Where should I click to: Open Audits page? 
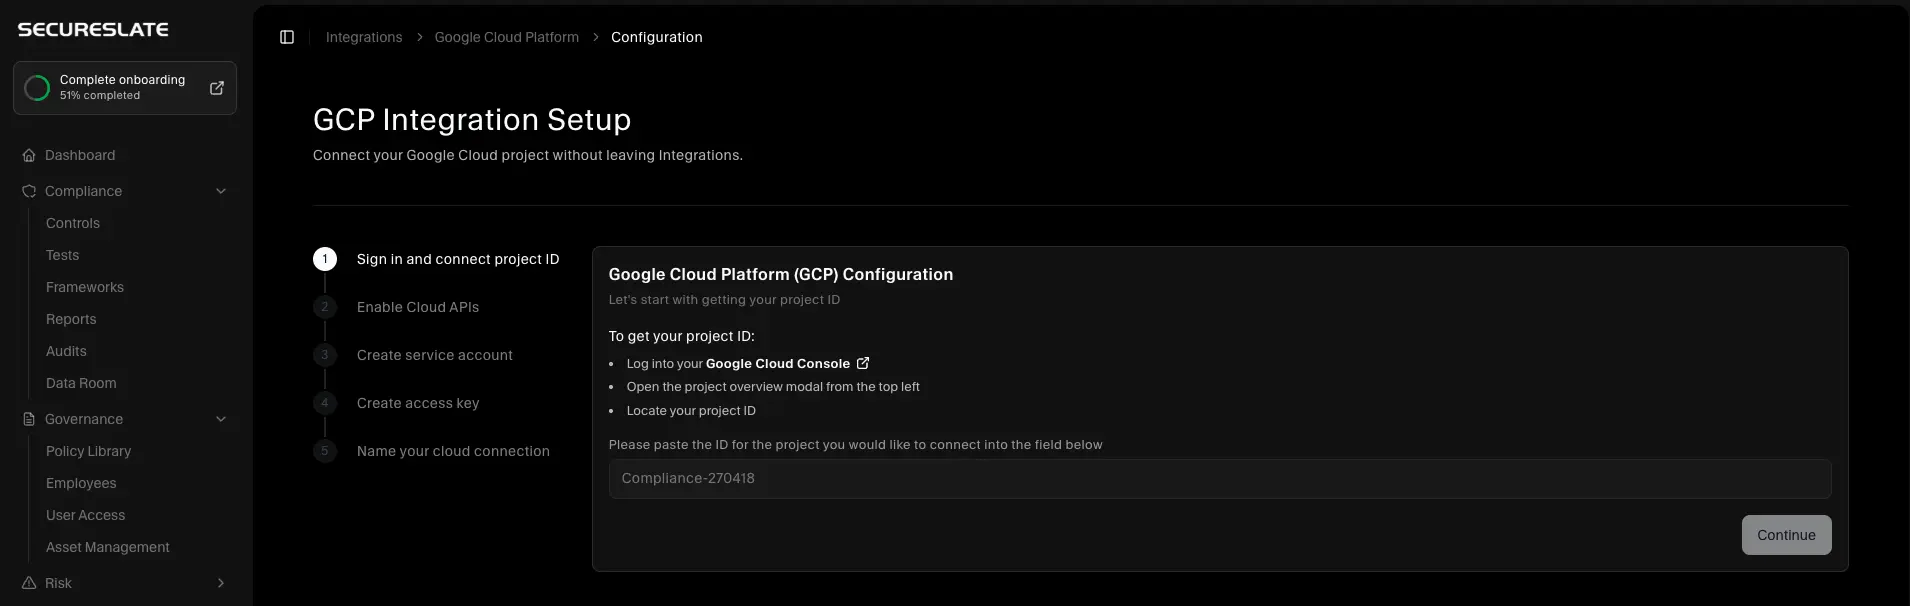click(x=66, y=351)
